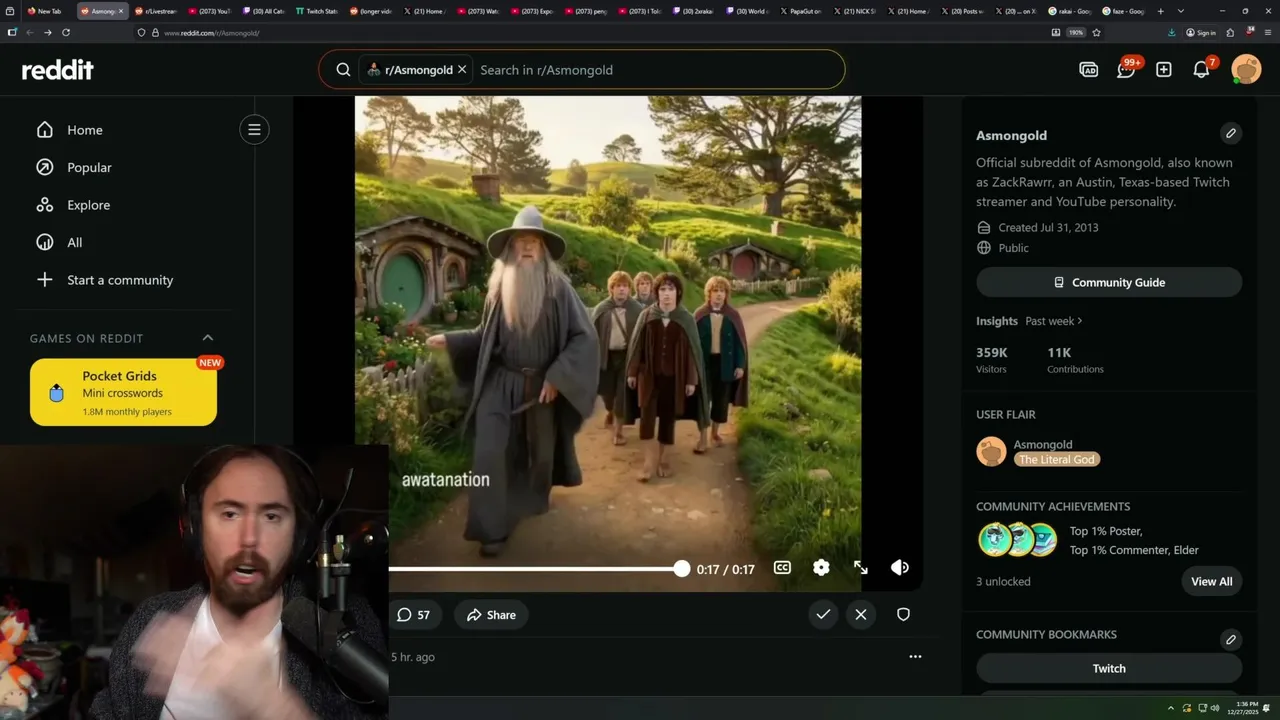Reset the 190% zoom level
Image resolution: width=1280 pixels, height=720 pixels.
1075,32
